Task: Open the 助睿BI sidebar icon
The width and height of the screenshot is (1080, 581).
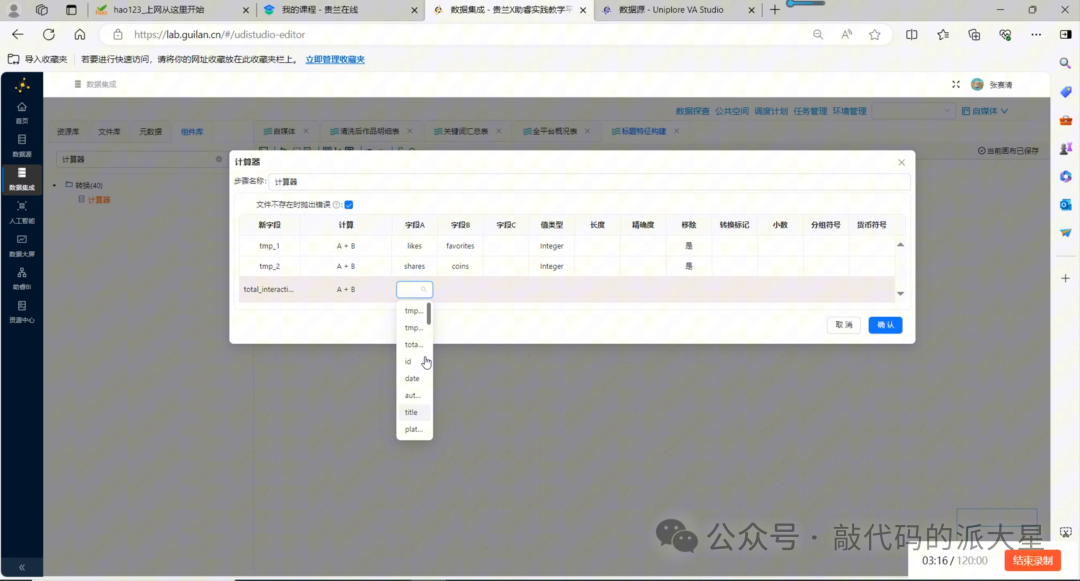Action: [x=22, y=278]
